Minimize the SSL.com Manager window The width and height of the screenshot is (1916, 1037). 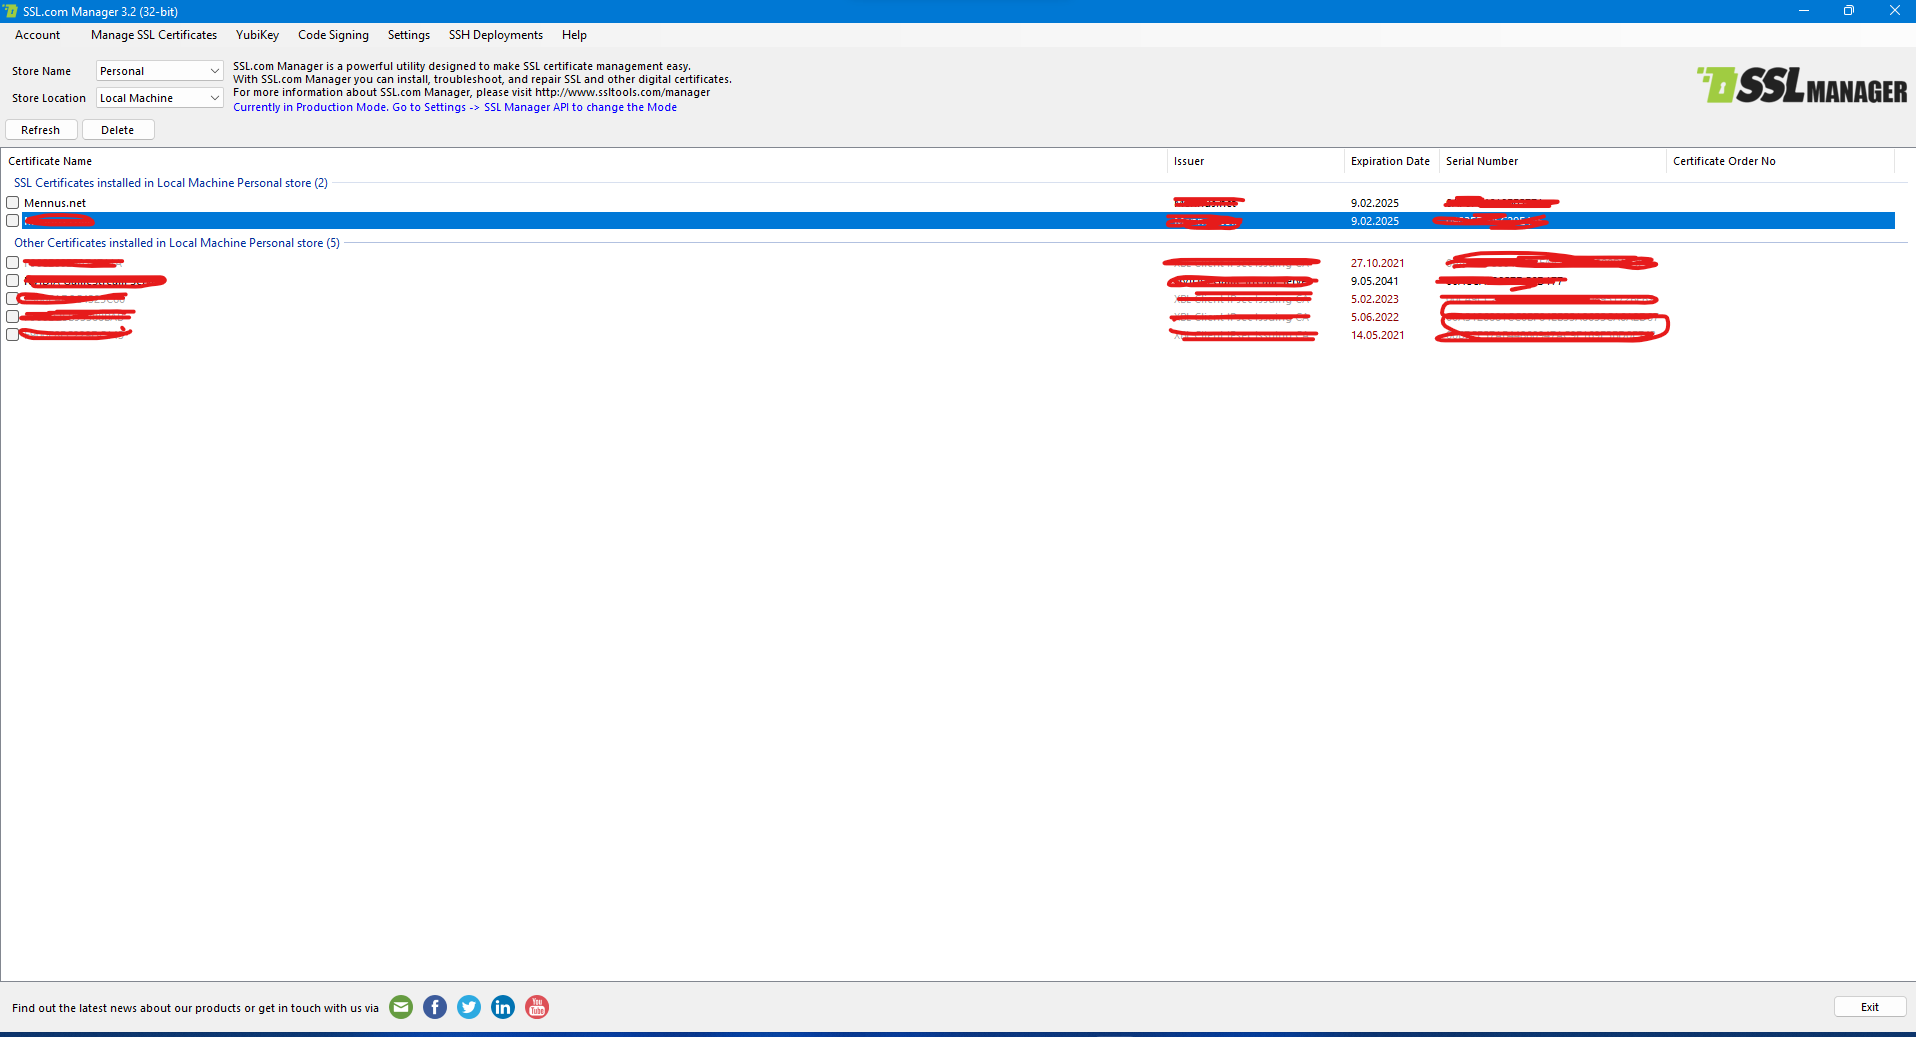pos(1804,11)
